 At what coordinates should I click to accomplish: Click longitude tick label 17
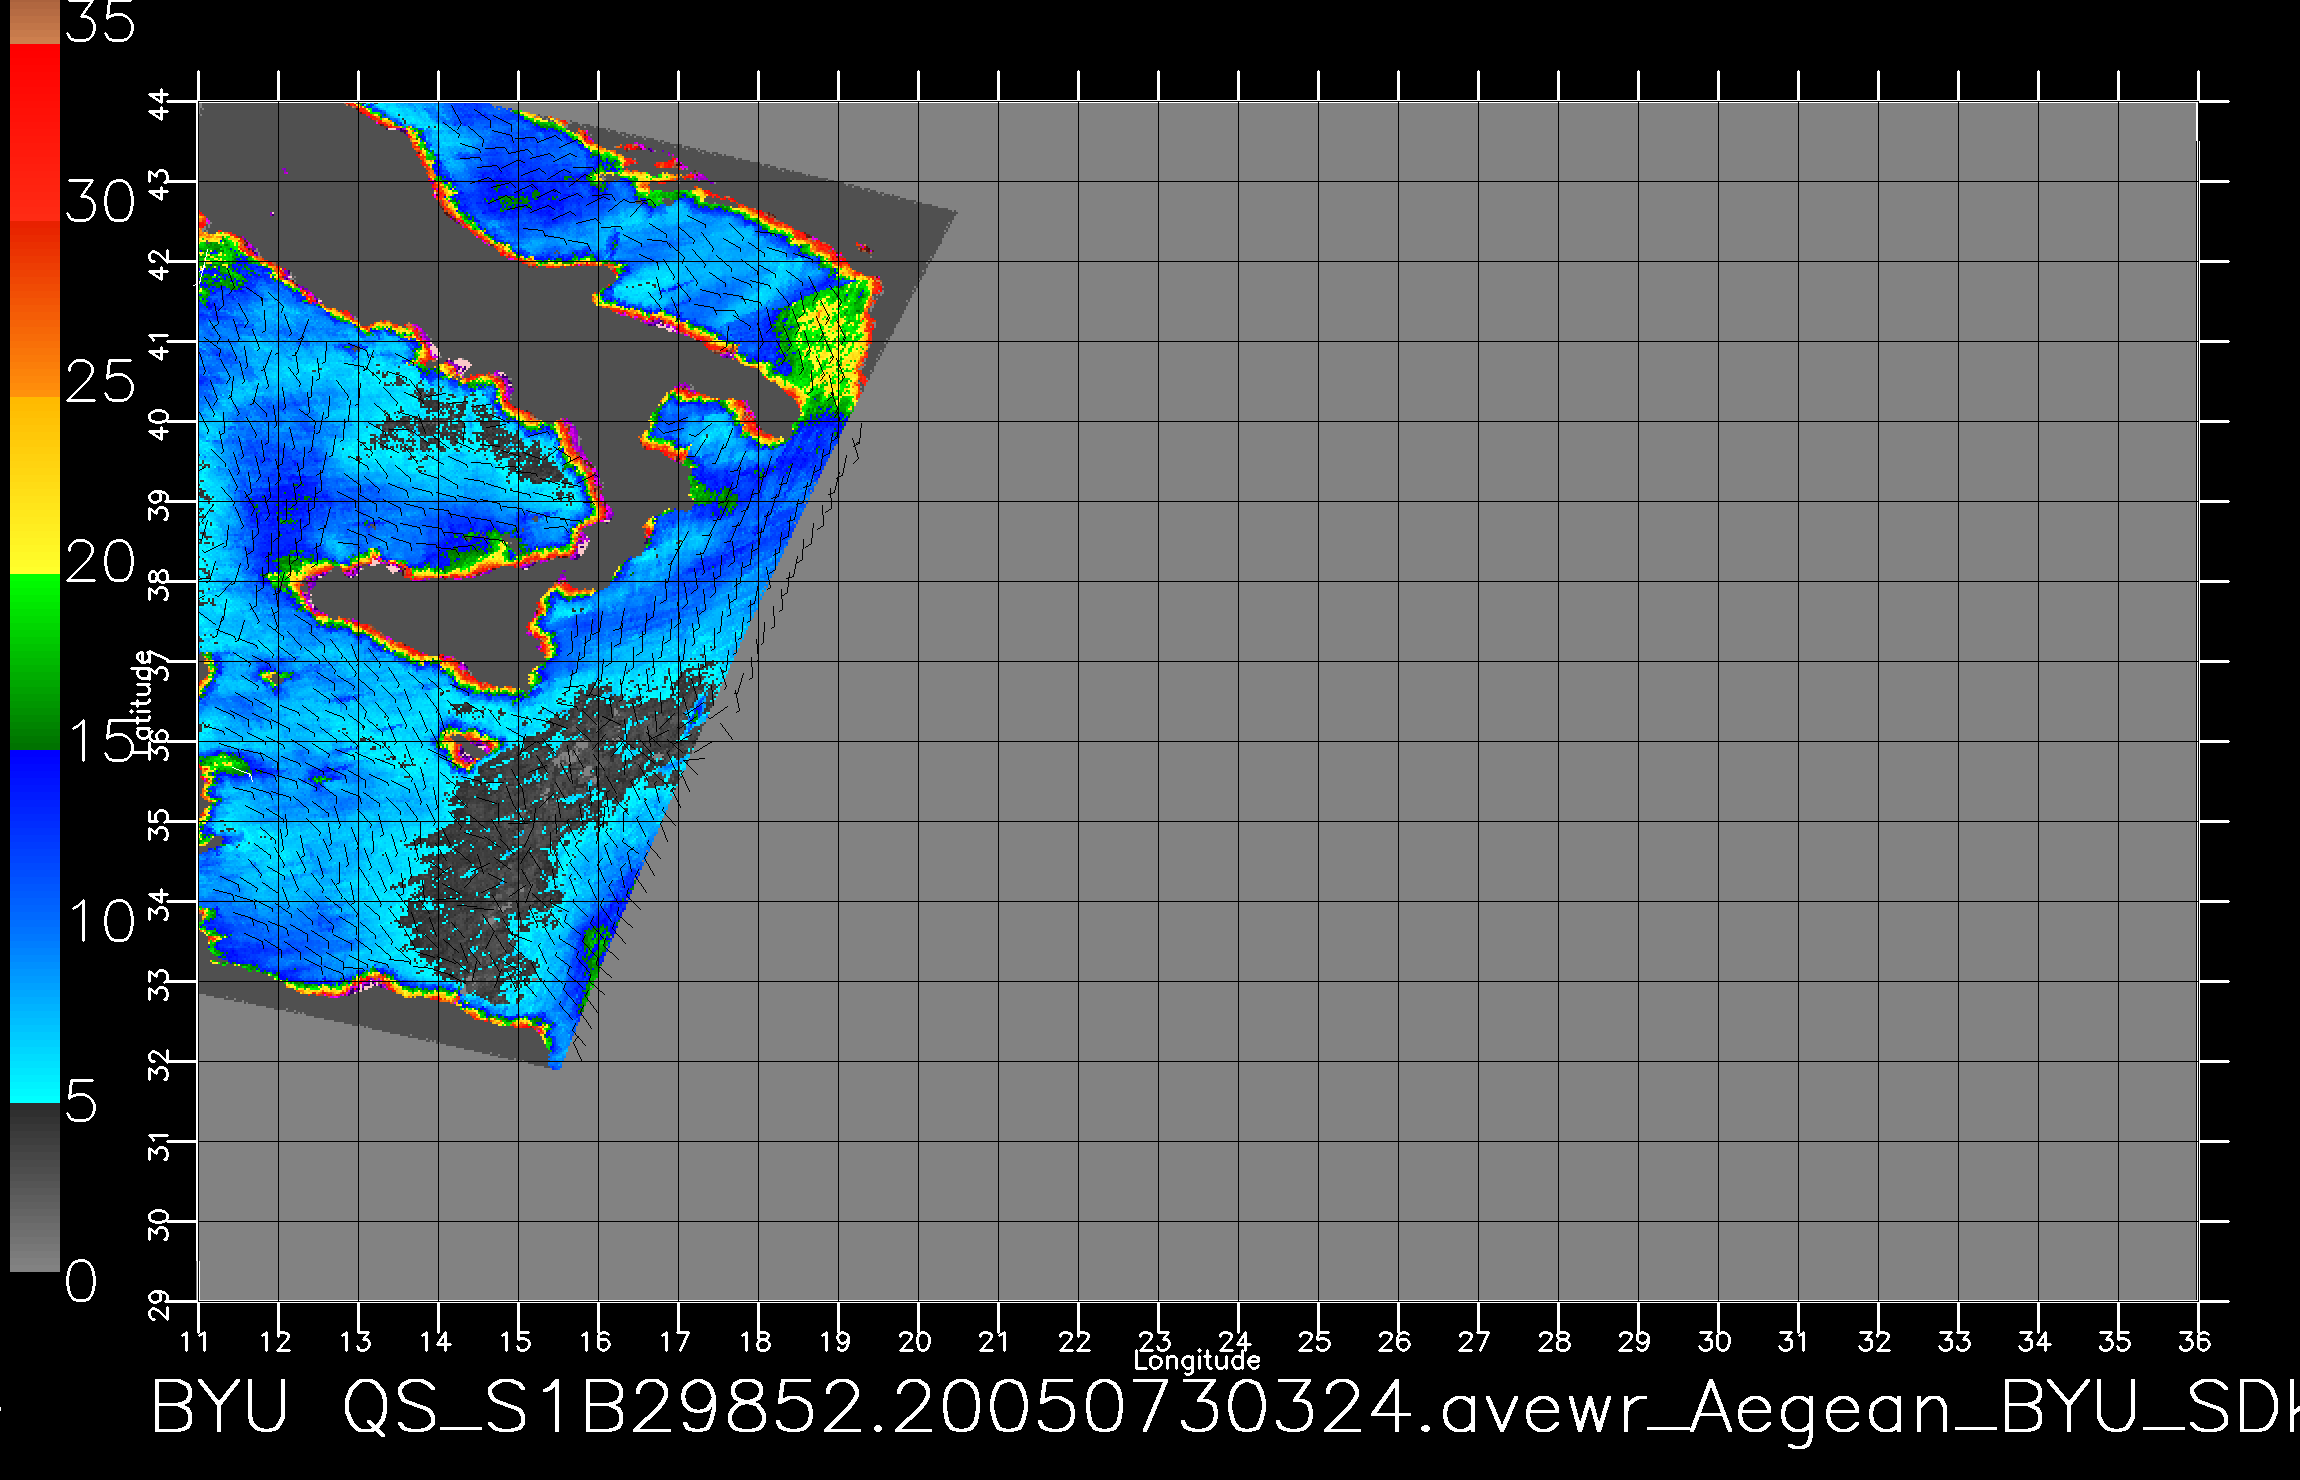coord(675,1341)
